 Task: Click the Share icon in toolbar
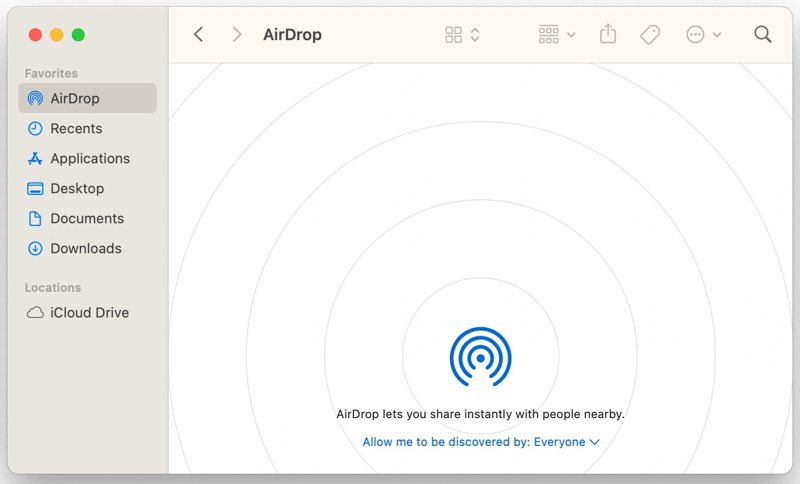click(608, 35)
